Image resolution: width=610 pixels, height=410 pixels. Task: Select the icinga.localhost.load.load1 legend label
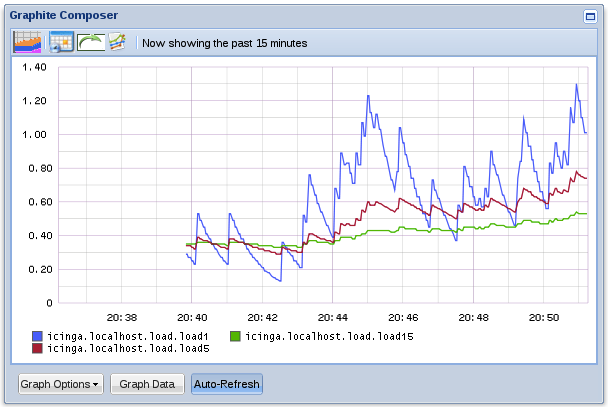click(x=128, y=336)
